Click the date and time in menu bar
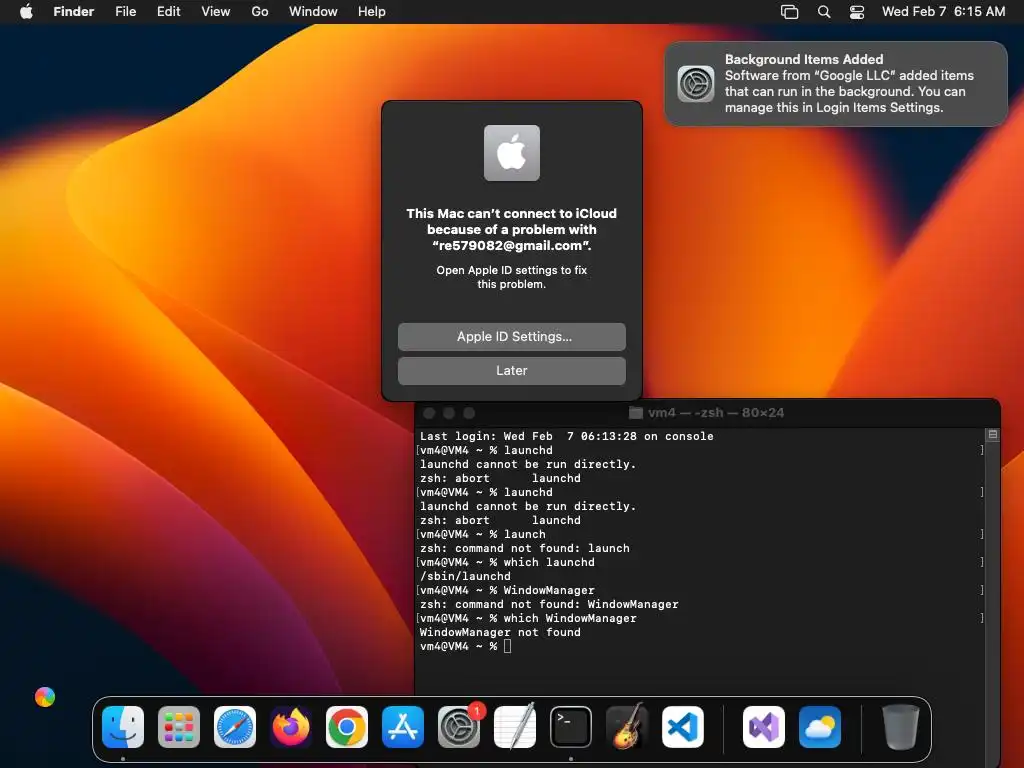 [943, 12]
